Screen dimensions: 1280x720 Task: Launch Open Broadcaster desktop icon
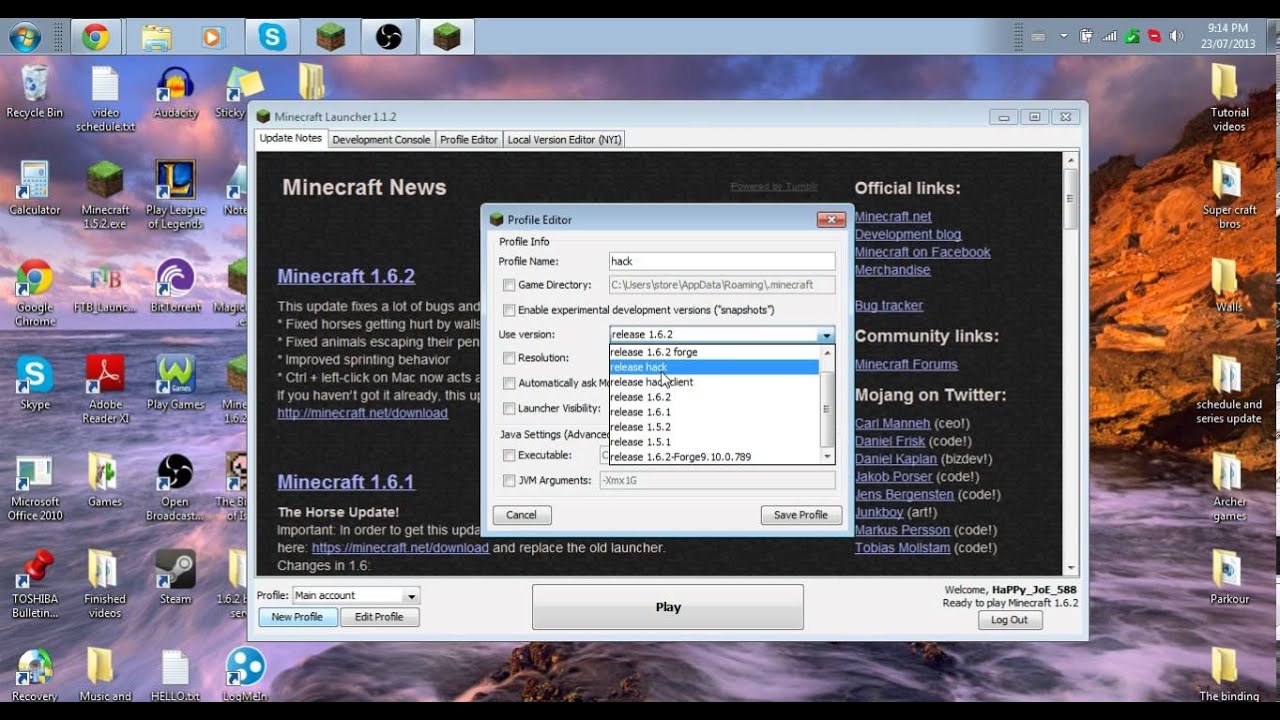pyautogui.click(x=176, y=486)
